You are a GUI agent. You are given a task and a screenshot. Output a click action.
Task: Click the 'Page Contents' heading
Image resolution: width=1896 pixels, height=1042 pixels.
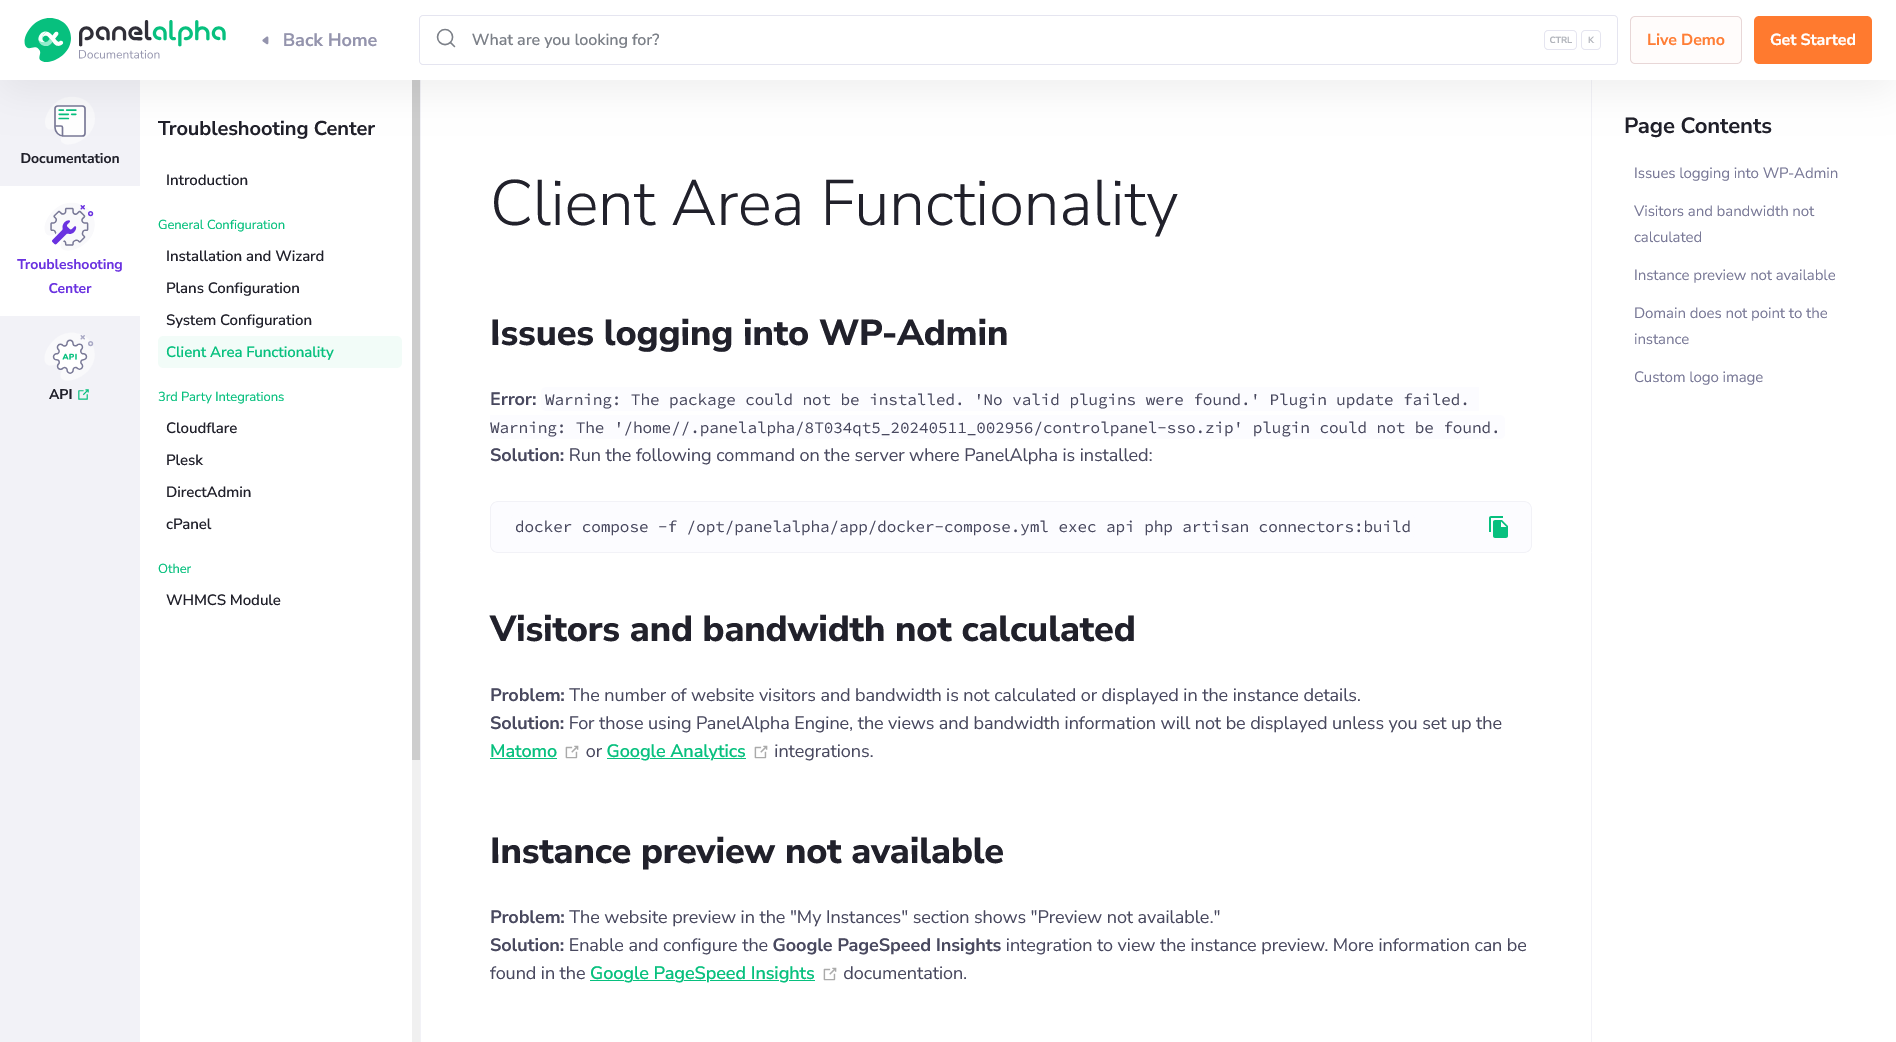tap(1698, 126)
